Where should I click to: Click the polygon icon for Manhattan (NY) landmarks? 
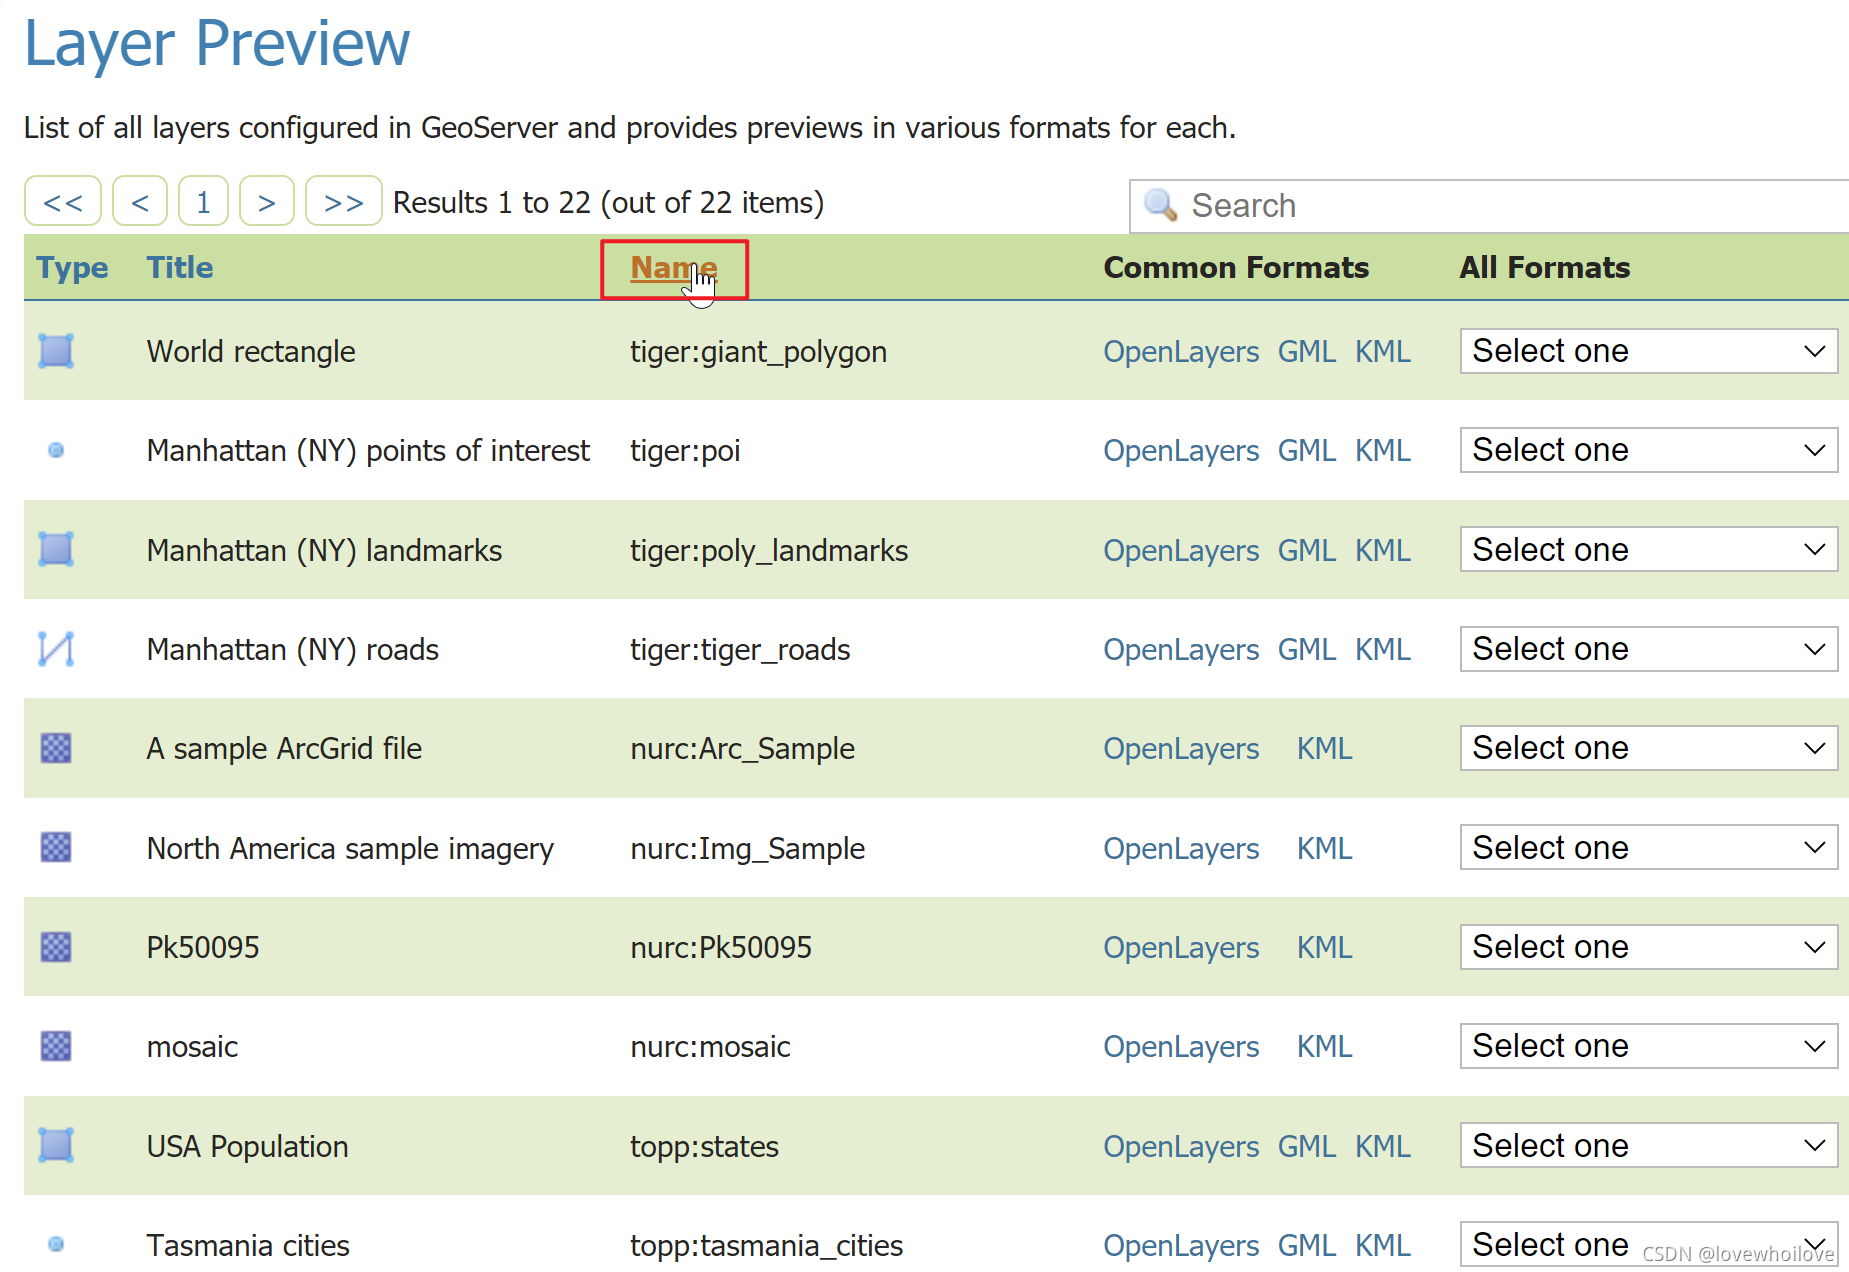pos(56,549)
